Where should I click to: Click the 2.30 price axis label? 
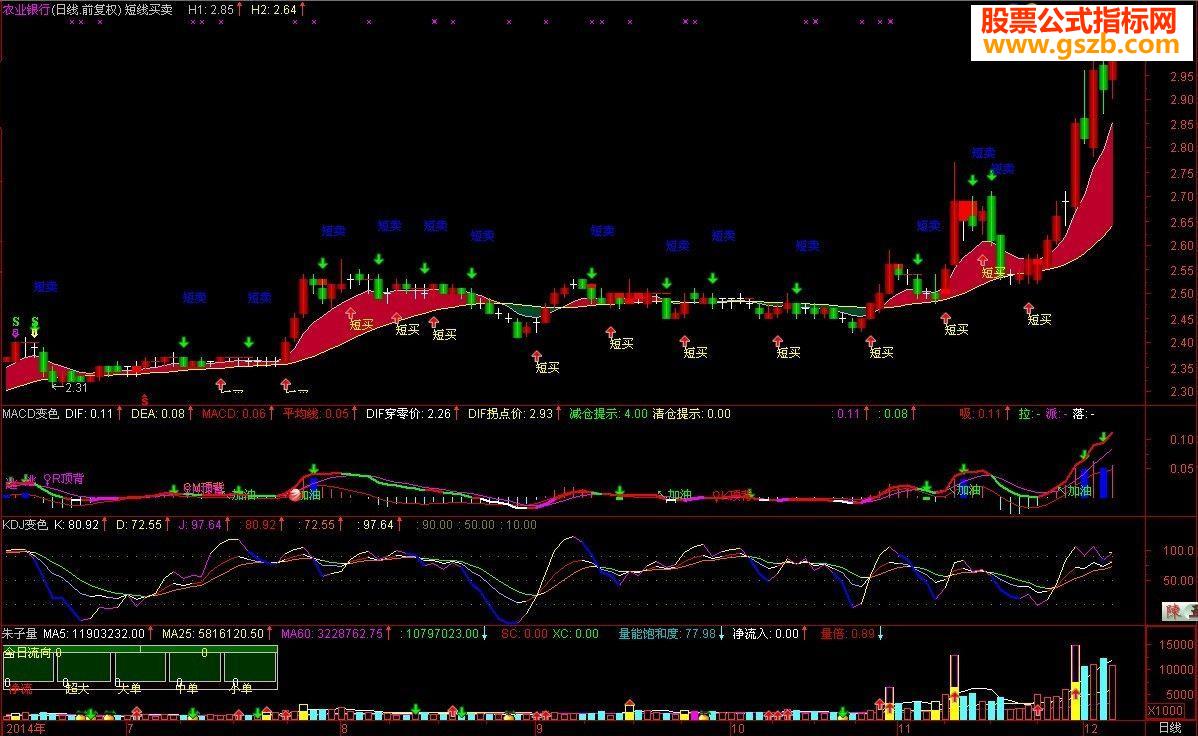pos(1181,392)
